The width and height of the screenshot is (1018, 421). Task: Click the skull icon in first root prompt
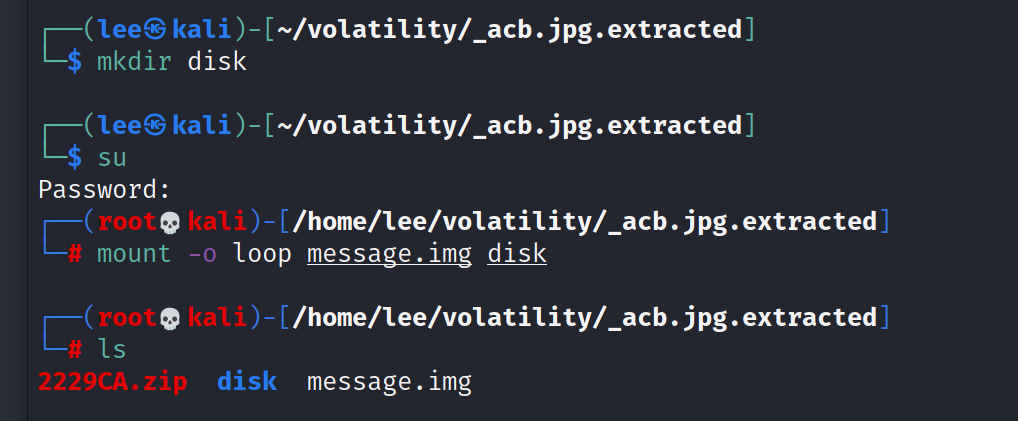pos(169,223)
